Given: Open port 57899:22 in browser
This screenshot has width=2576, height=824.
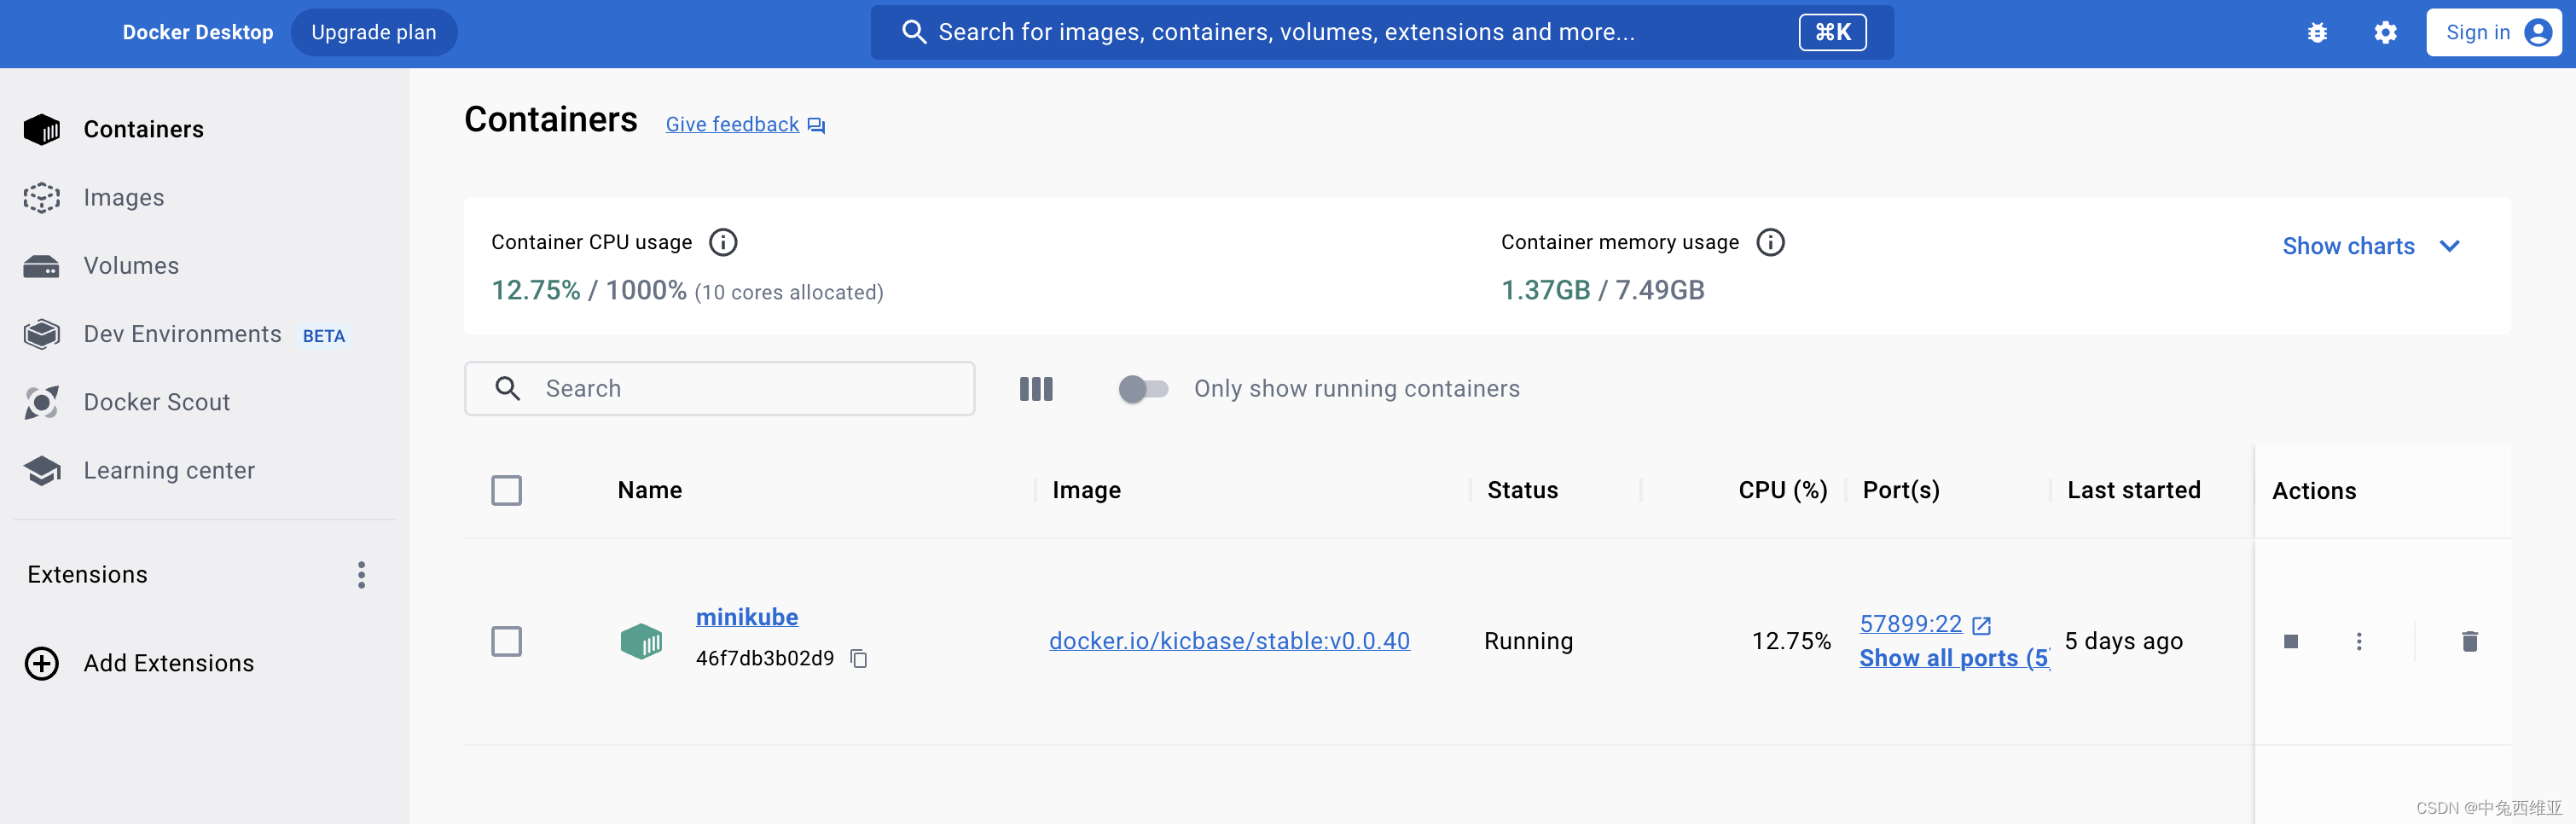Looking at the screenshot, I should coord(1910,624).
